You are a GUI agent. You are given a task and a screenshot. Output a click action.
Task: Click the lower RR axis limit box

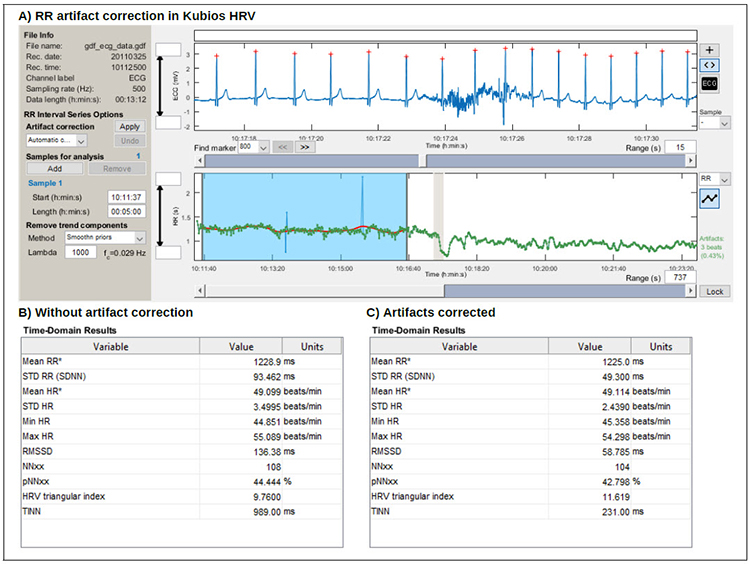[168, 252]
